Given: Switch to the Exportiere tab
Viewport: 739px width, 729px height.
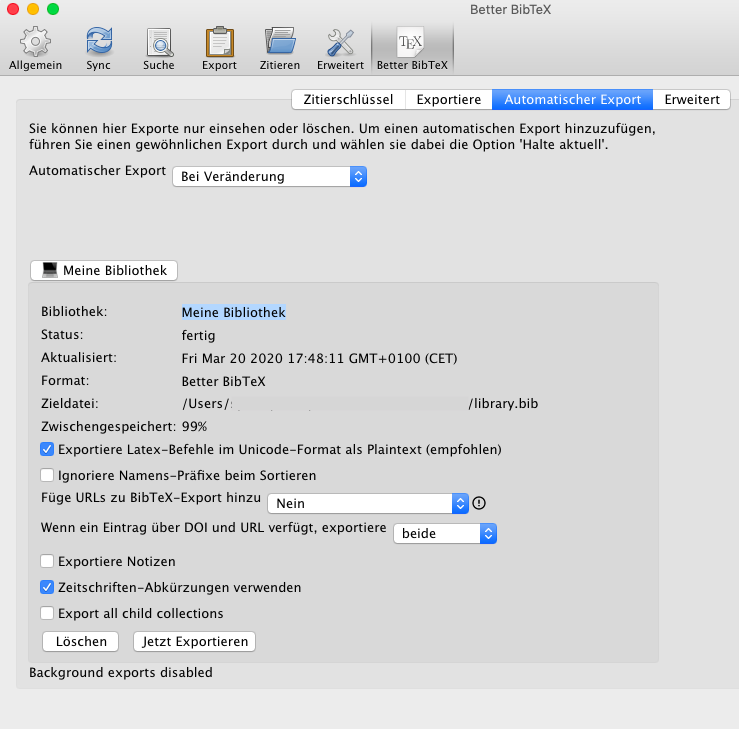Looking at the screenshot, I should pyautogui.click(x=449, y=99).
